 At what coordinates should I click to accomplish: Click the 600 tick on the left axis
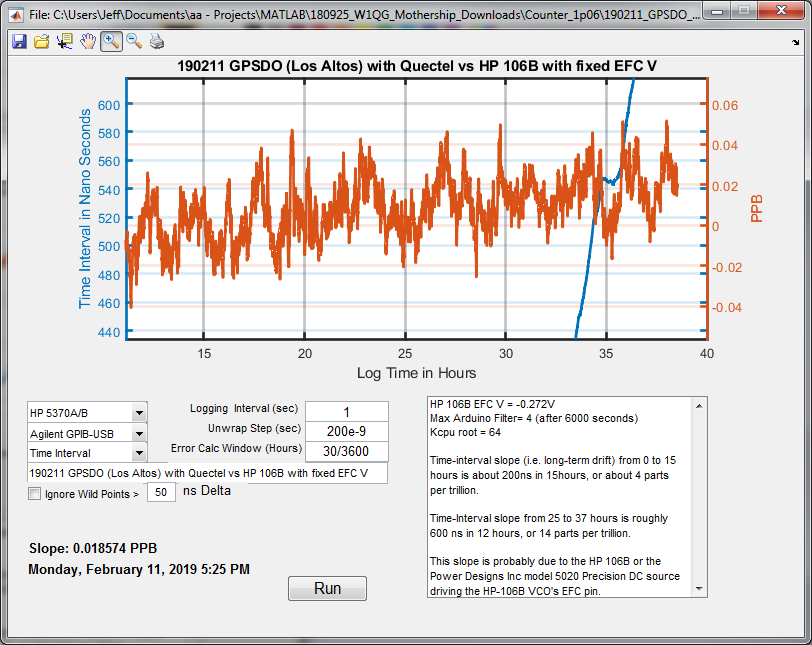(x=109, y=105)
